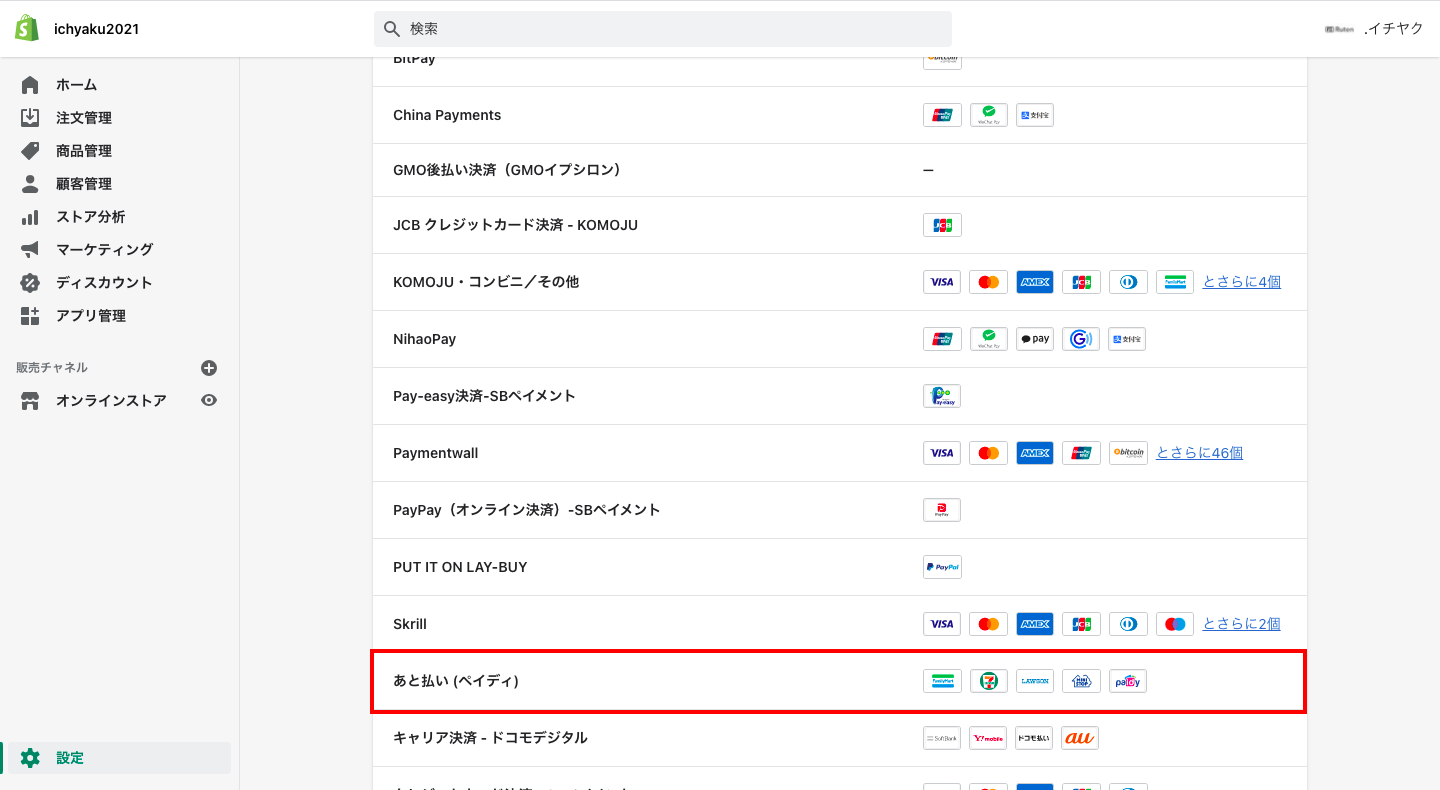Viewport: 1440px width, 790px height.
Task: Click the Ministop icon in あと払い row
Action: click(x=1081, y=681)
